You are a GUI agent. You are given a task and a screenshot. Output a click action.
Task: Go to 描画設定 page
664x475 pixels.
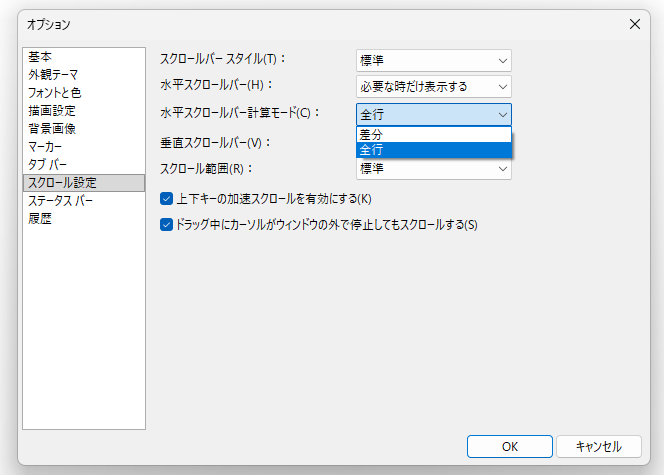[x=84, y=111]
